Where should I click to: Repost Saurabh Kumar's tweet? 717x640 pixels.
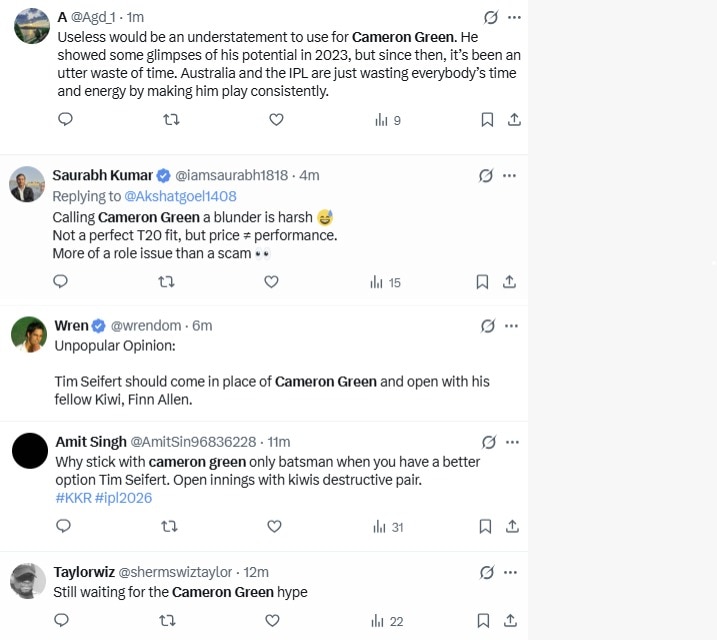[167, 282]
